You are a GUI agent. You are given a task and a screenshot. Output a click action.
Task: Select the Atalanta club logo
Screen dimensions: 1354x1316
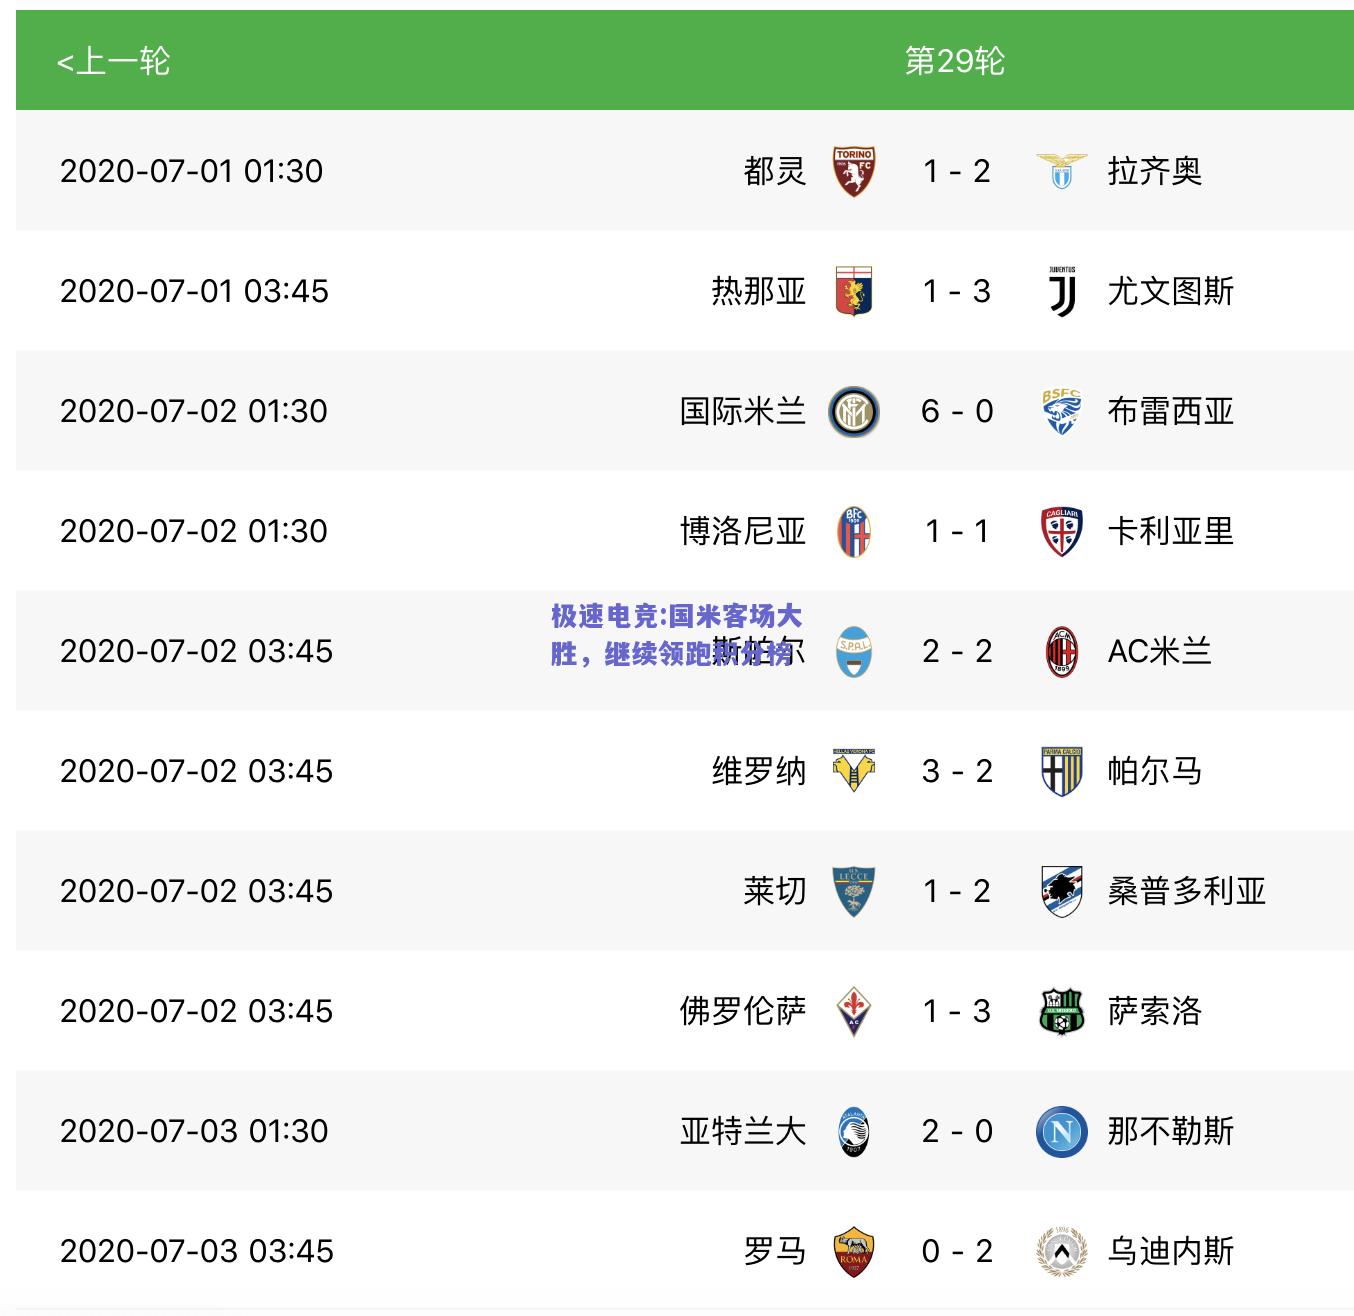point(854,1131)
